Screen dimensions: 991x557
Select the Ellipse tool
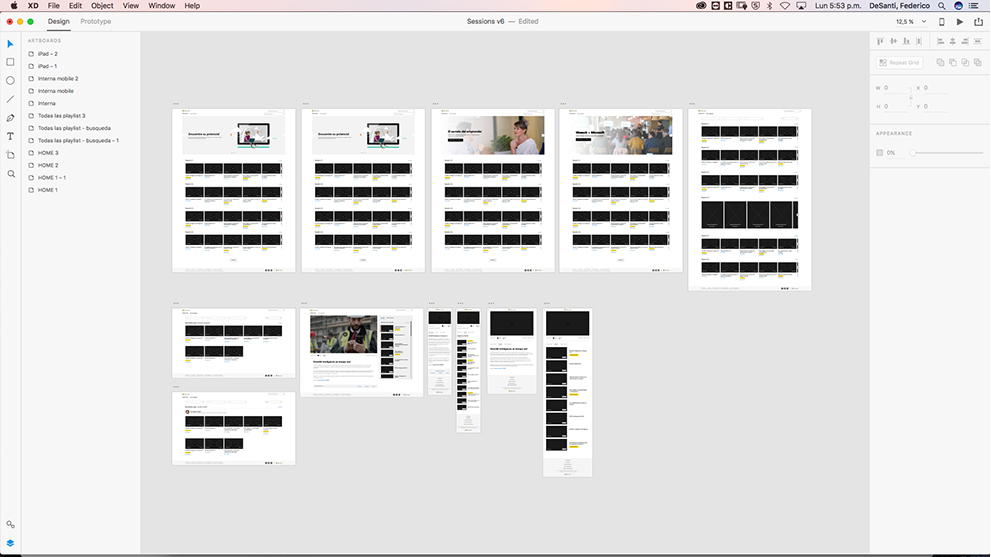(x=11, y=80)
